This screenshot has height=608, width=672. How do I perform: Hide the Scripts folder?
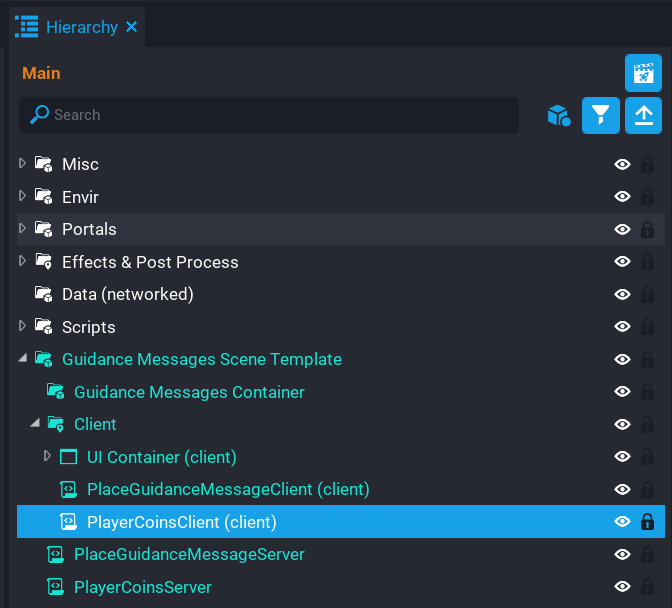point(622,327)
